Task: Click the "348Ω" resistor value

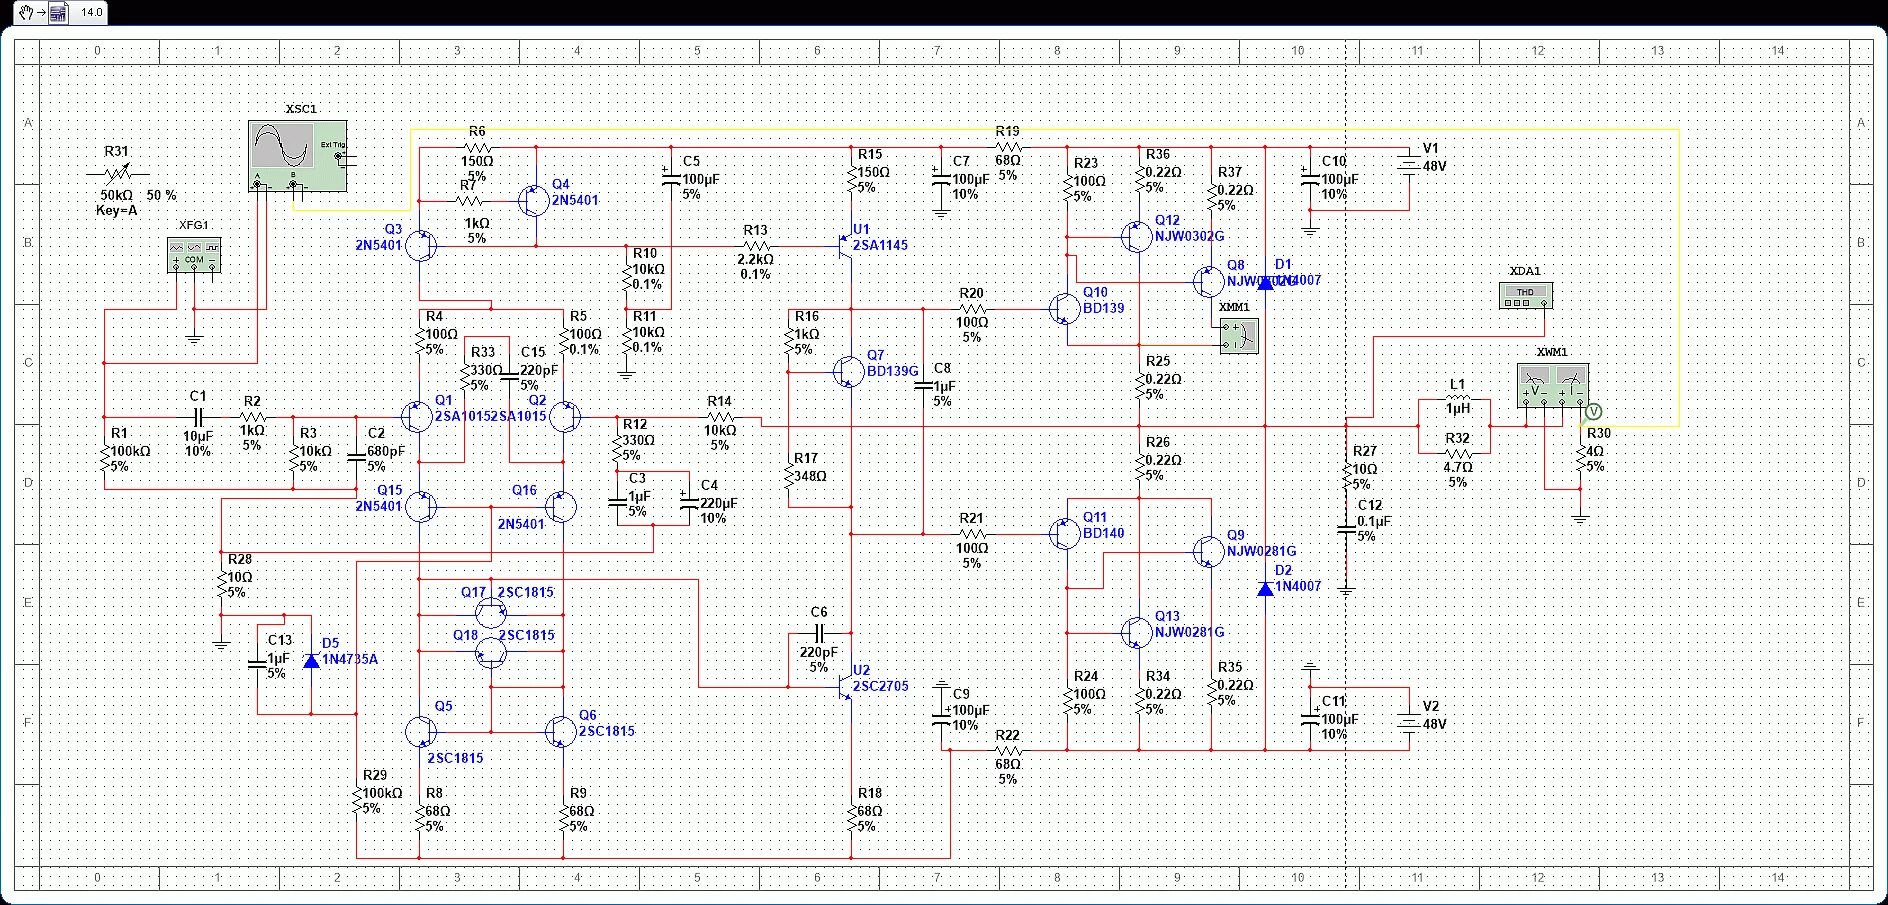Action: (811, 476)
